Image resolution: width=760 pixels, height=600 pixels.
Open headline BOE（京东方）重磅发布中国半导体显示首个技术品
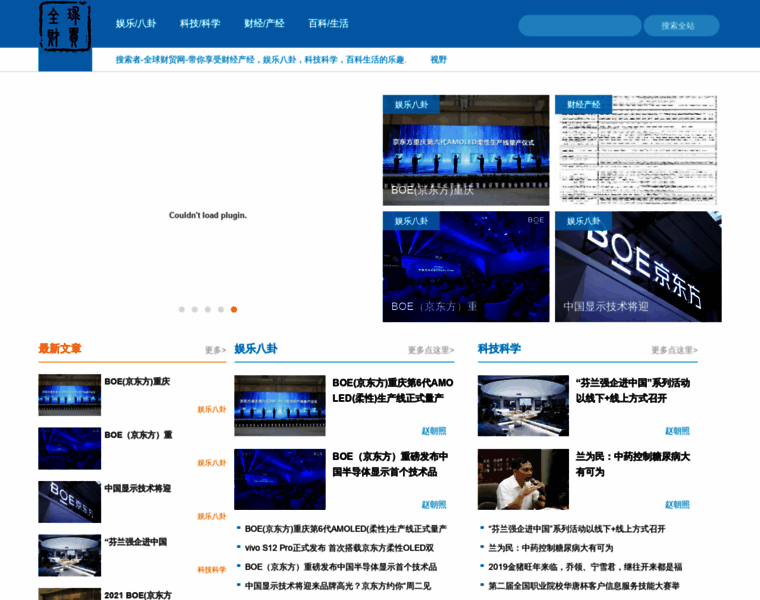[390, 464]
